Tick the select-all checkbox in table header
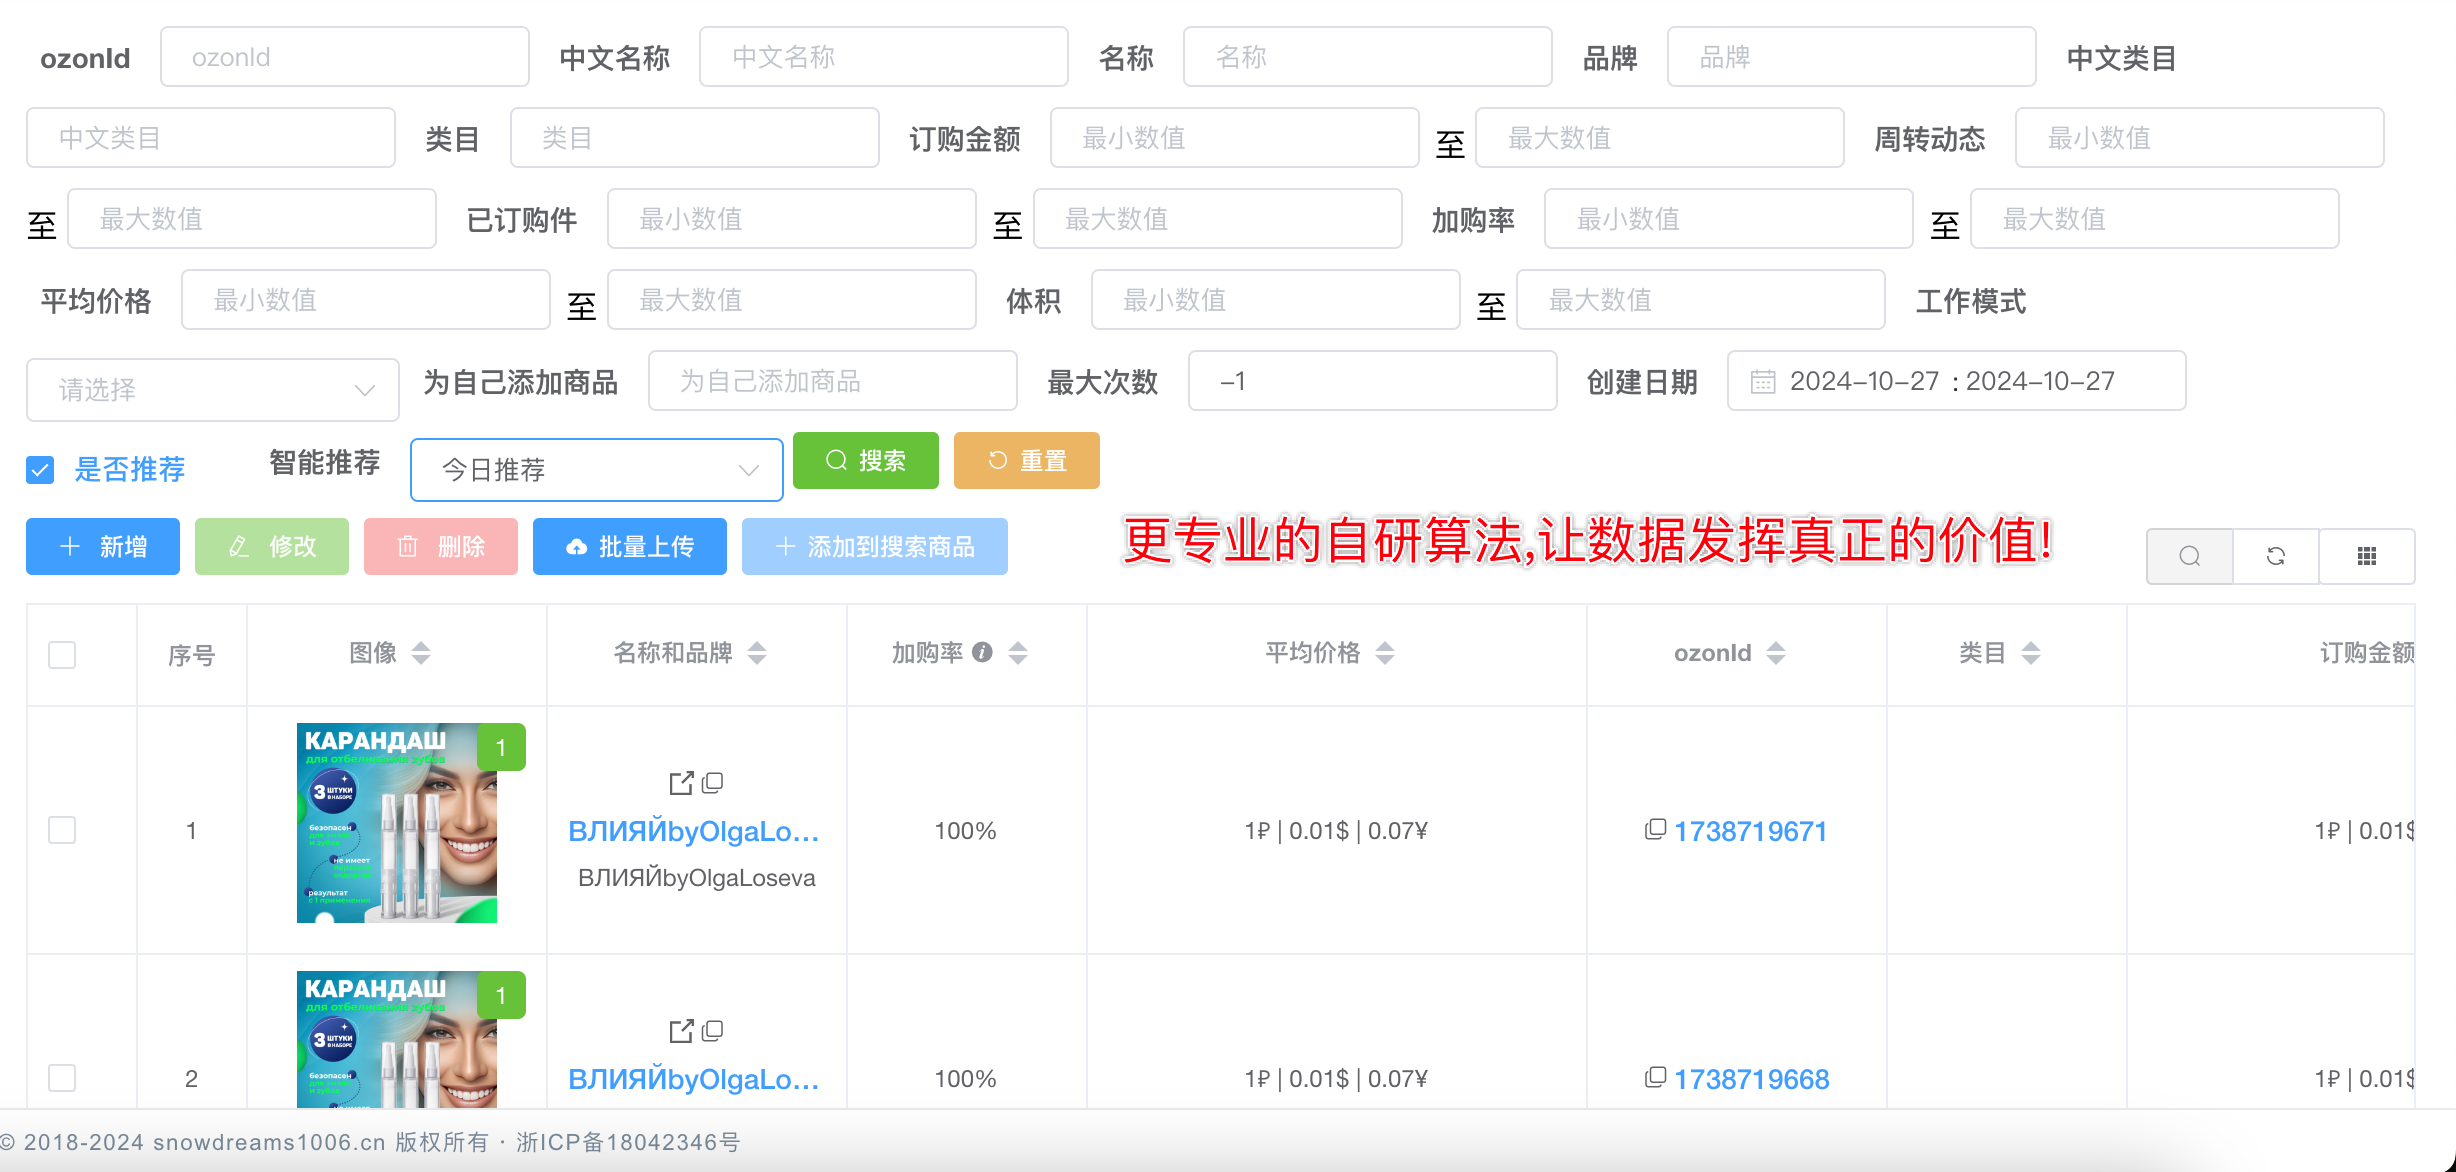Image resolution: width=2456 pixels, height=1172 pixels. click(62, 655)
